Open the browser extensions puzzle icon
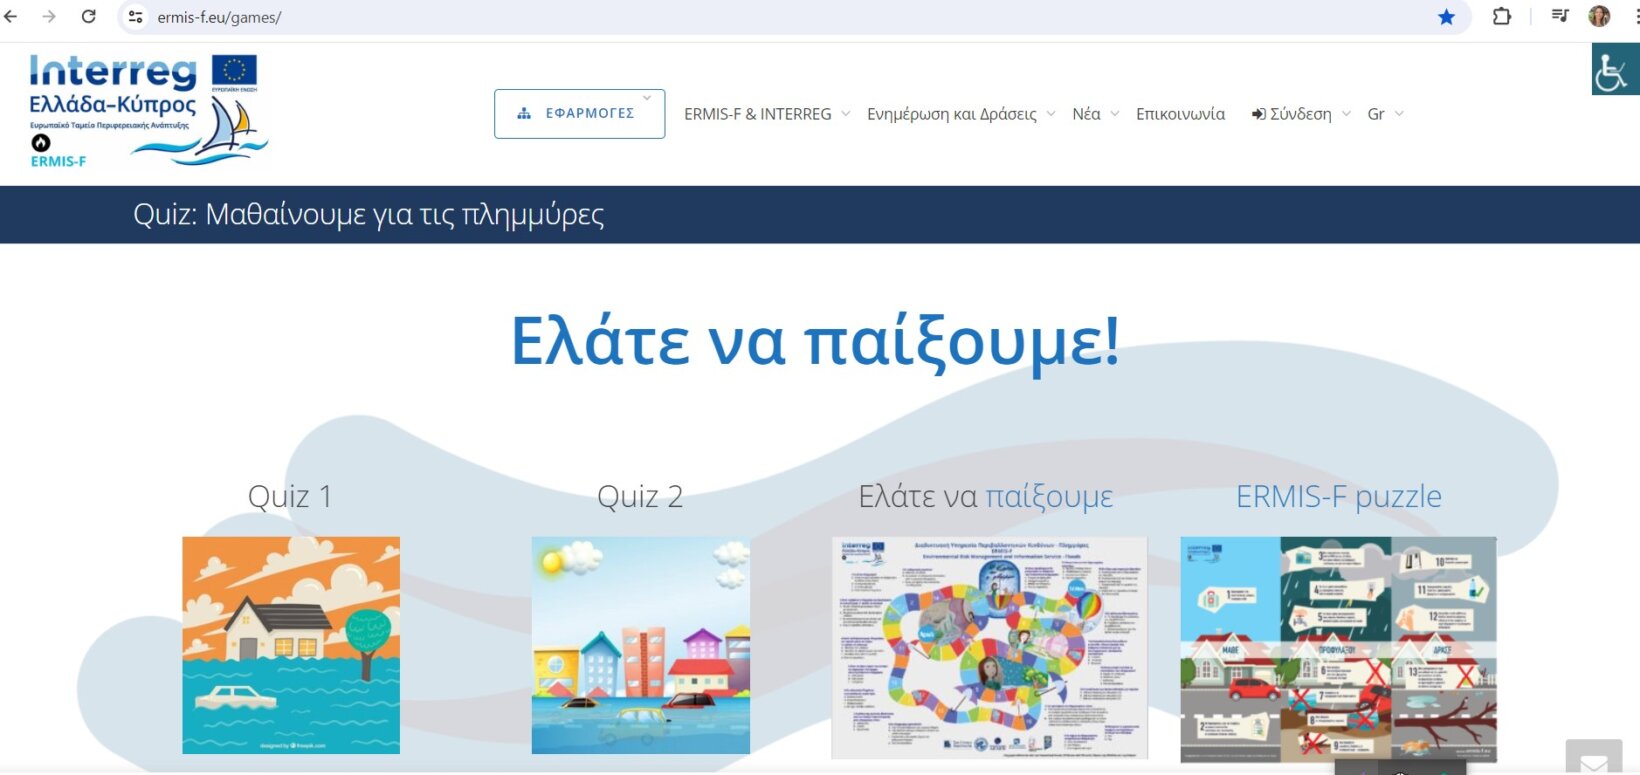 pyautogui.click(x=1501, y=17)
